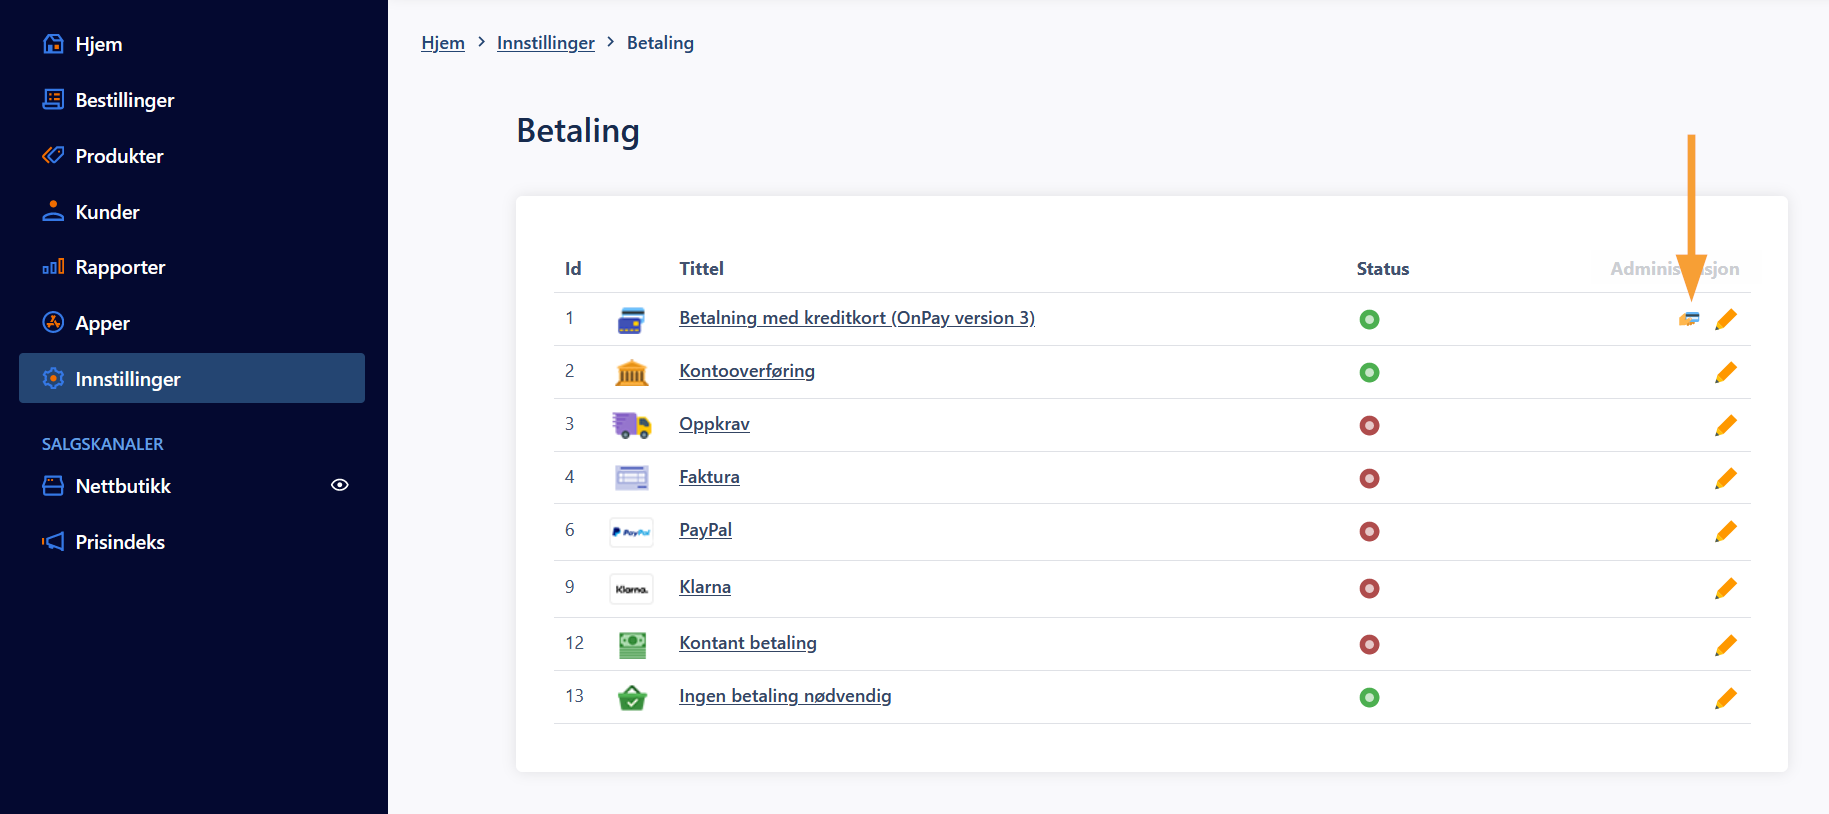Click the edit pencil for Ingen betaling nødvendig
Screen dimensions: 1829x814
[1725, 698]
